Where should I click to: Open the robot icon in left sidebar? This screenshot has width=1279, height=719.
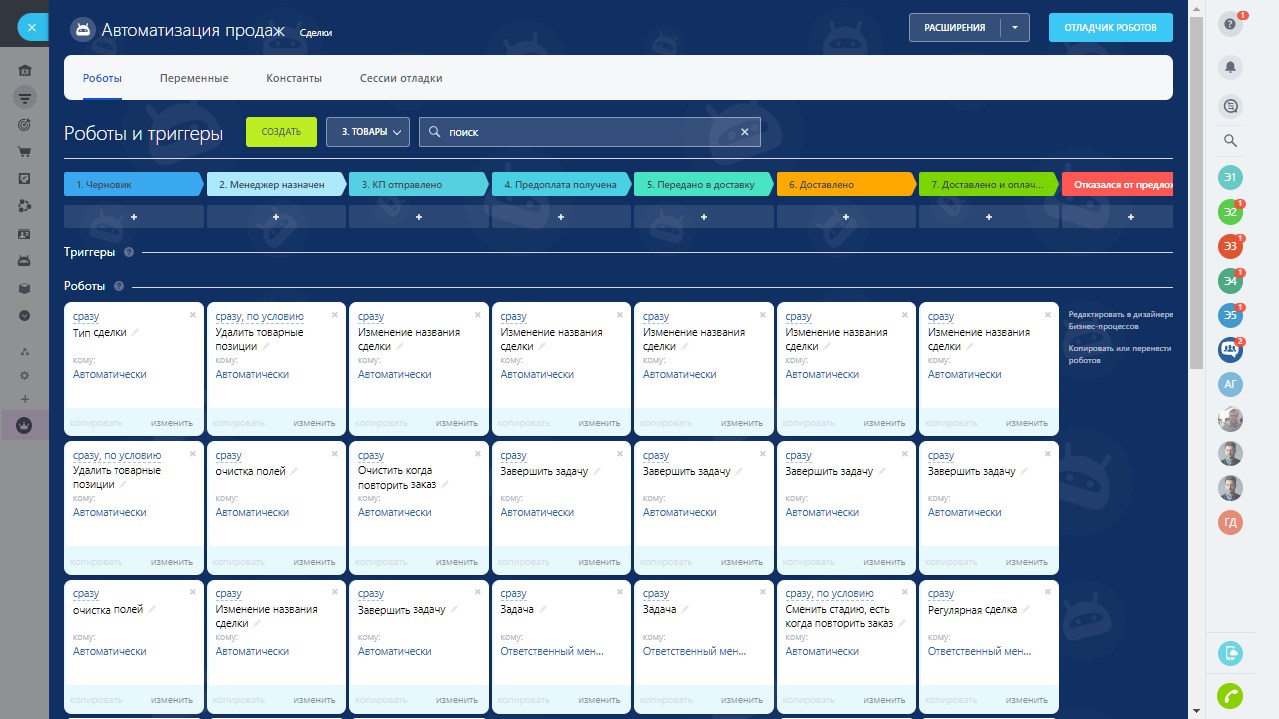25,261
